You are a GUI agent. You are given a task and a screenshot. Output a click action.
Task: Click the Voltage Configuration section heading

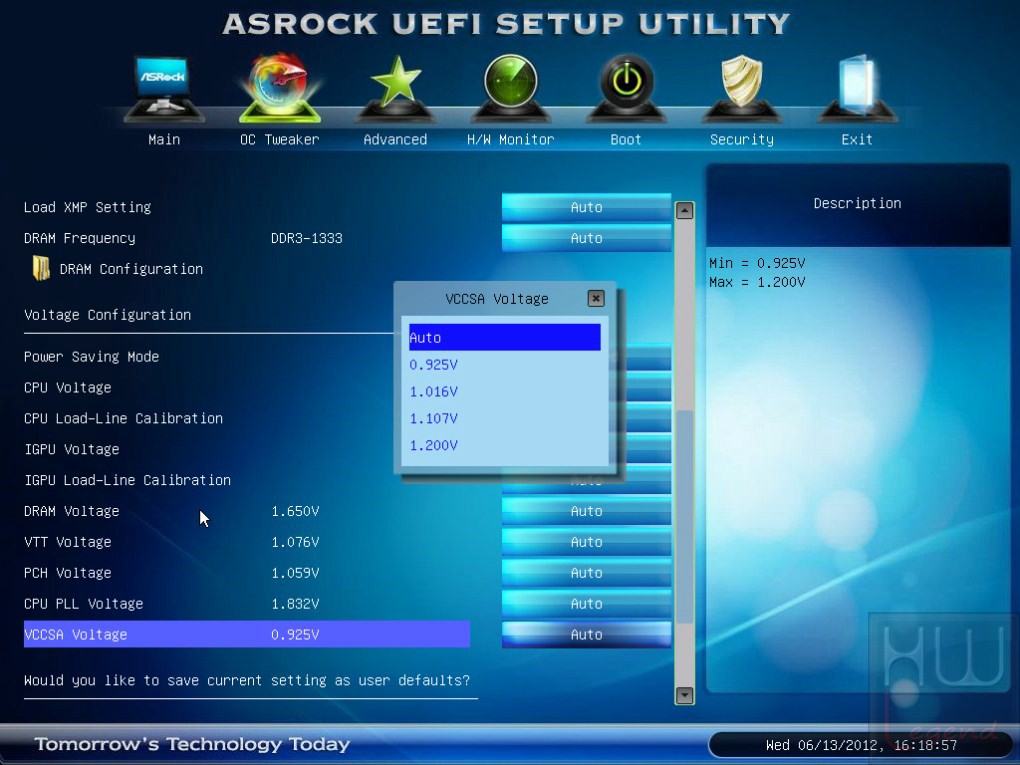(x=107, y=315)
